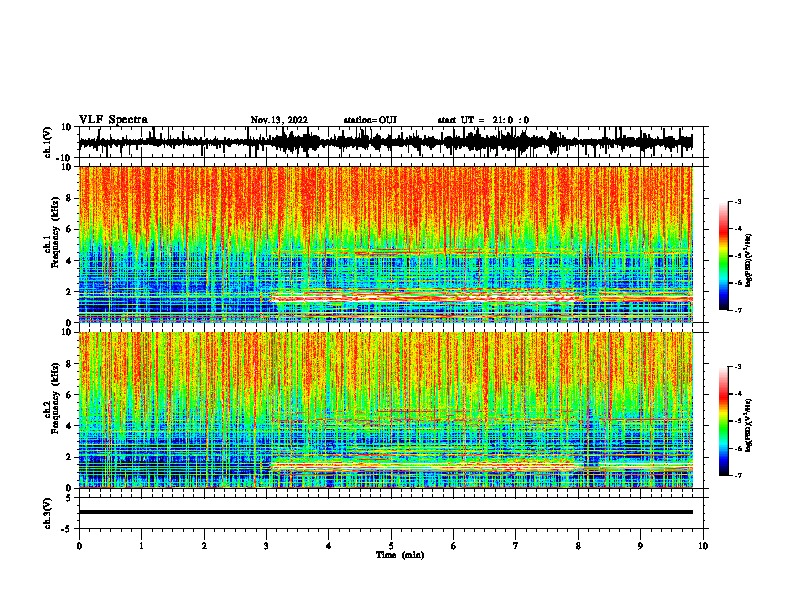Click the ch.3 flat black trace
792x612 pixels.
(386, 512)
